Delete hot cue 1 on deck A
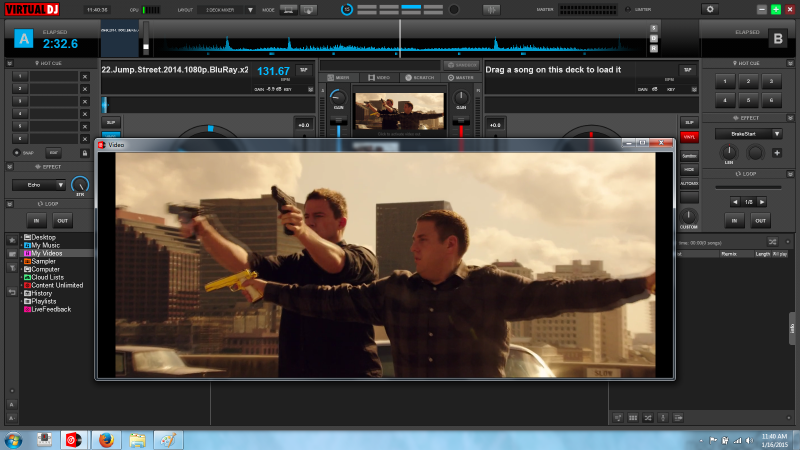 coord(84,75)
